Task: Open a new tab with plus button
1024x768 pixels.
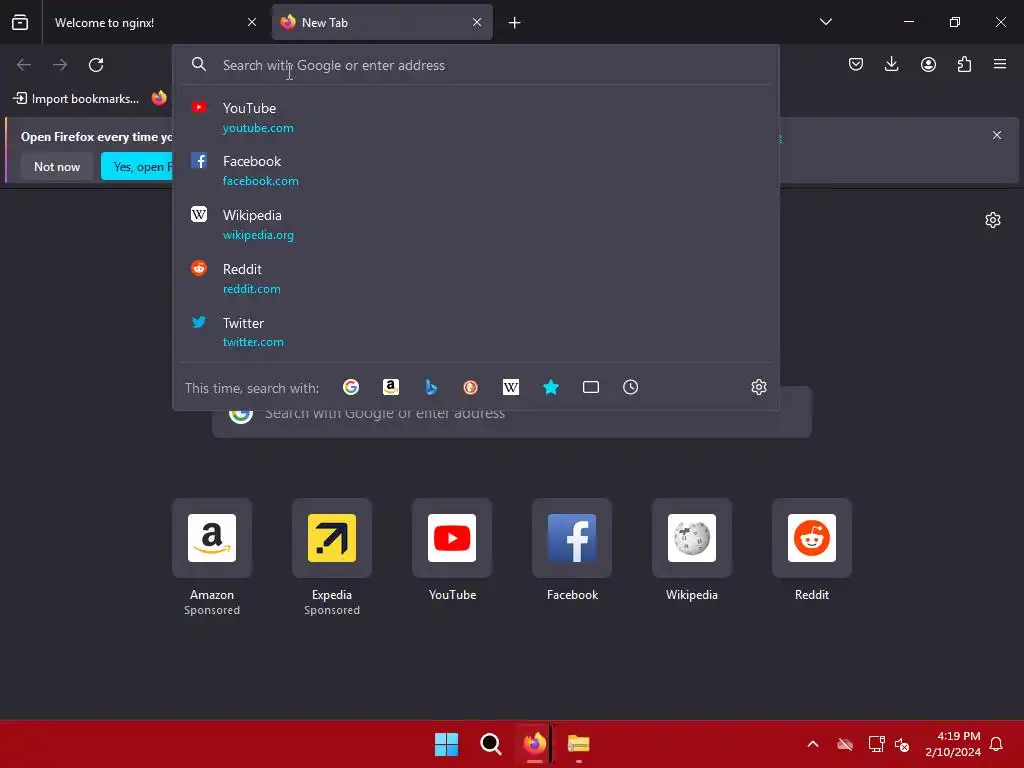Action: coord(515,23)
